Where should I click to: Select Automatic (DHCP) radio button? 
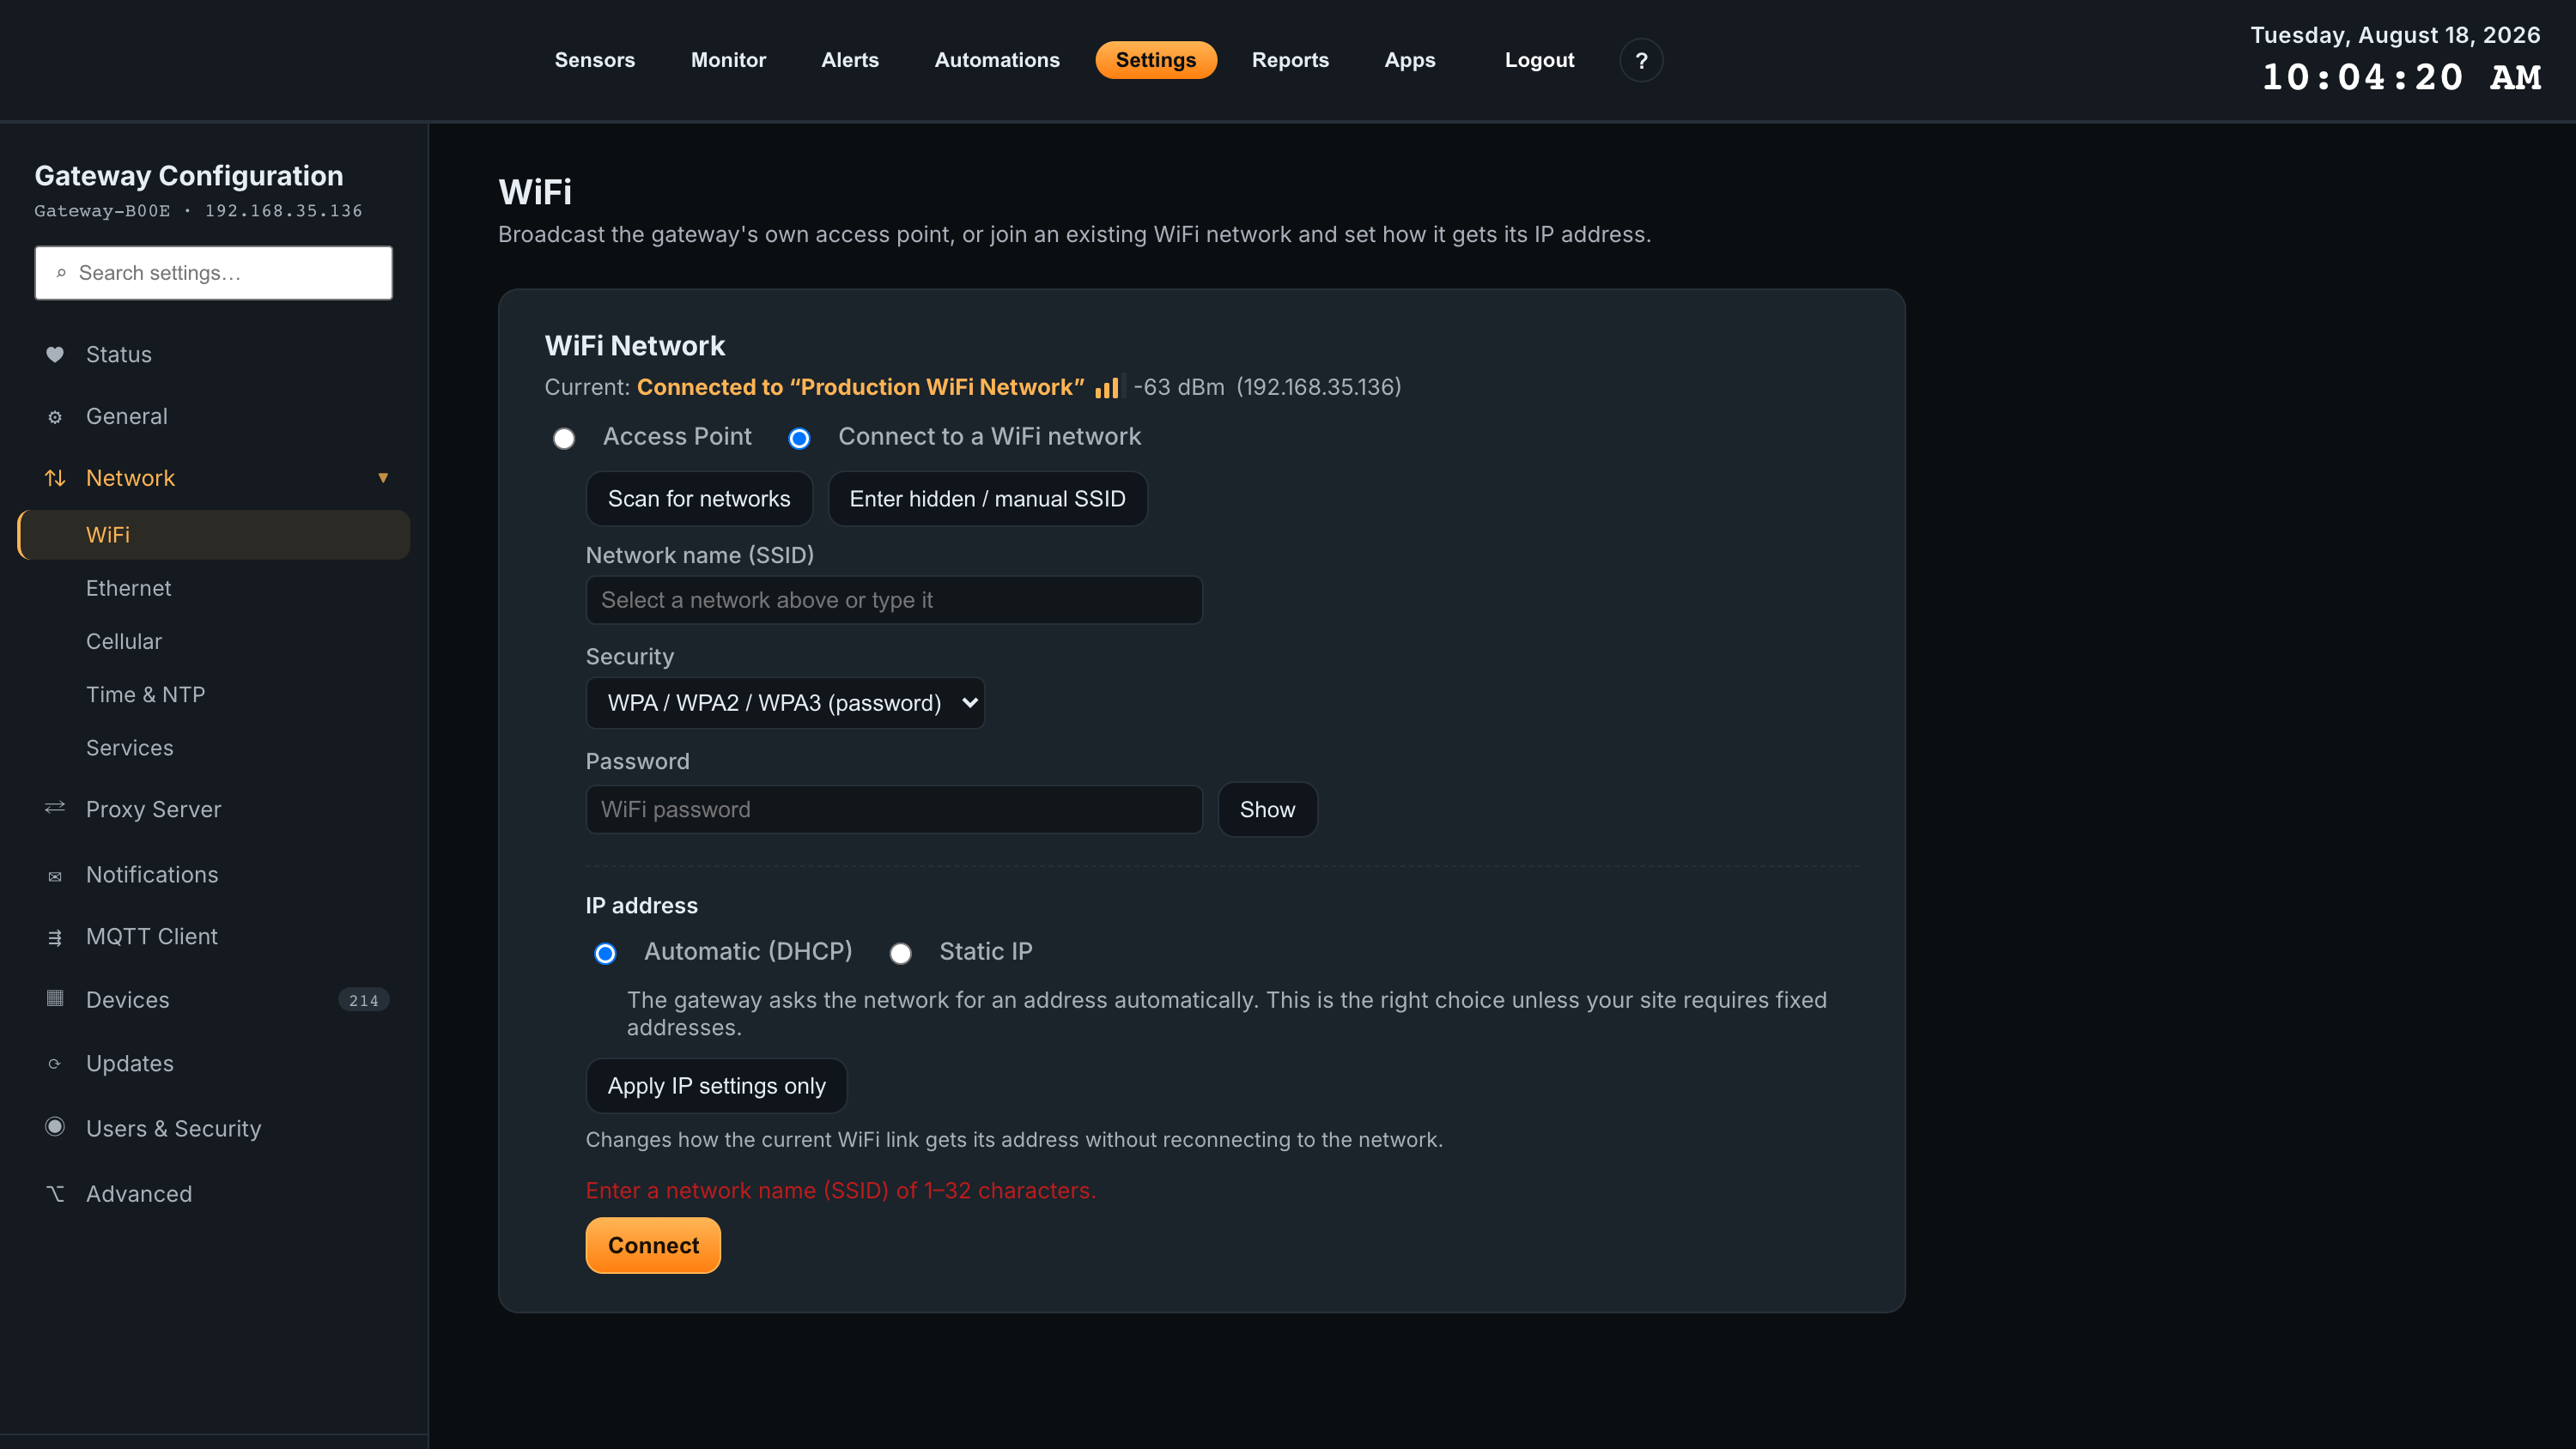(605, 953)
